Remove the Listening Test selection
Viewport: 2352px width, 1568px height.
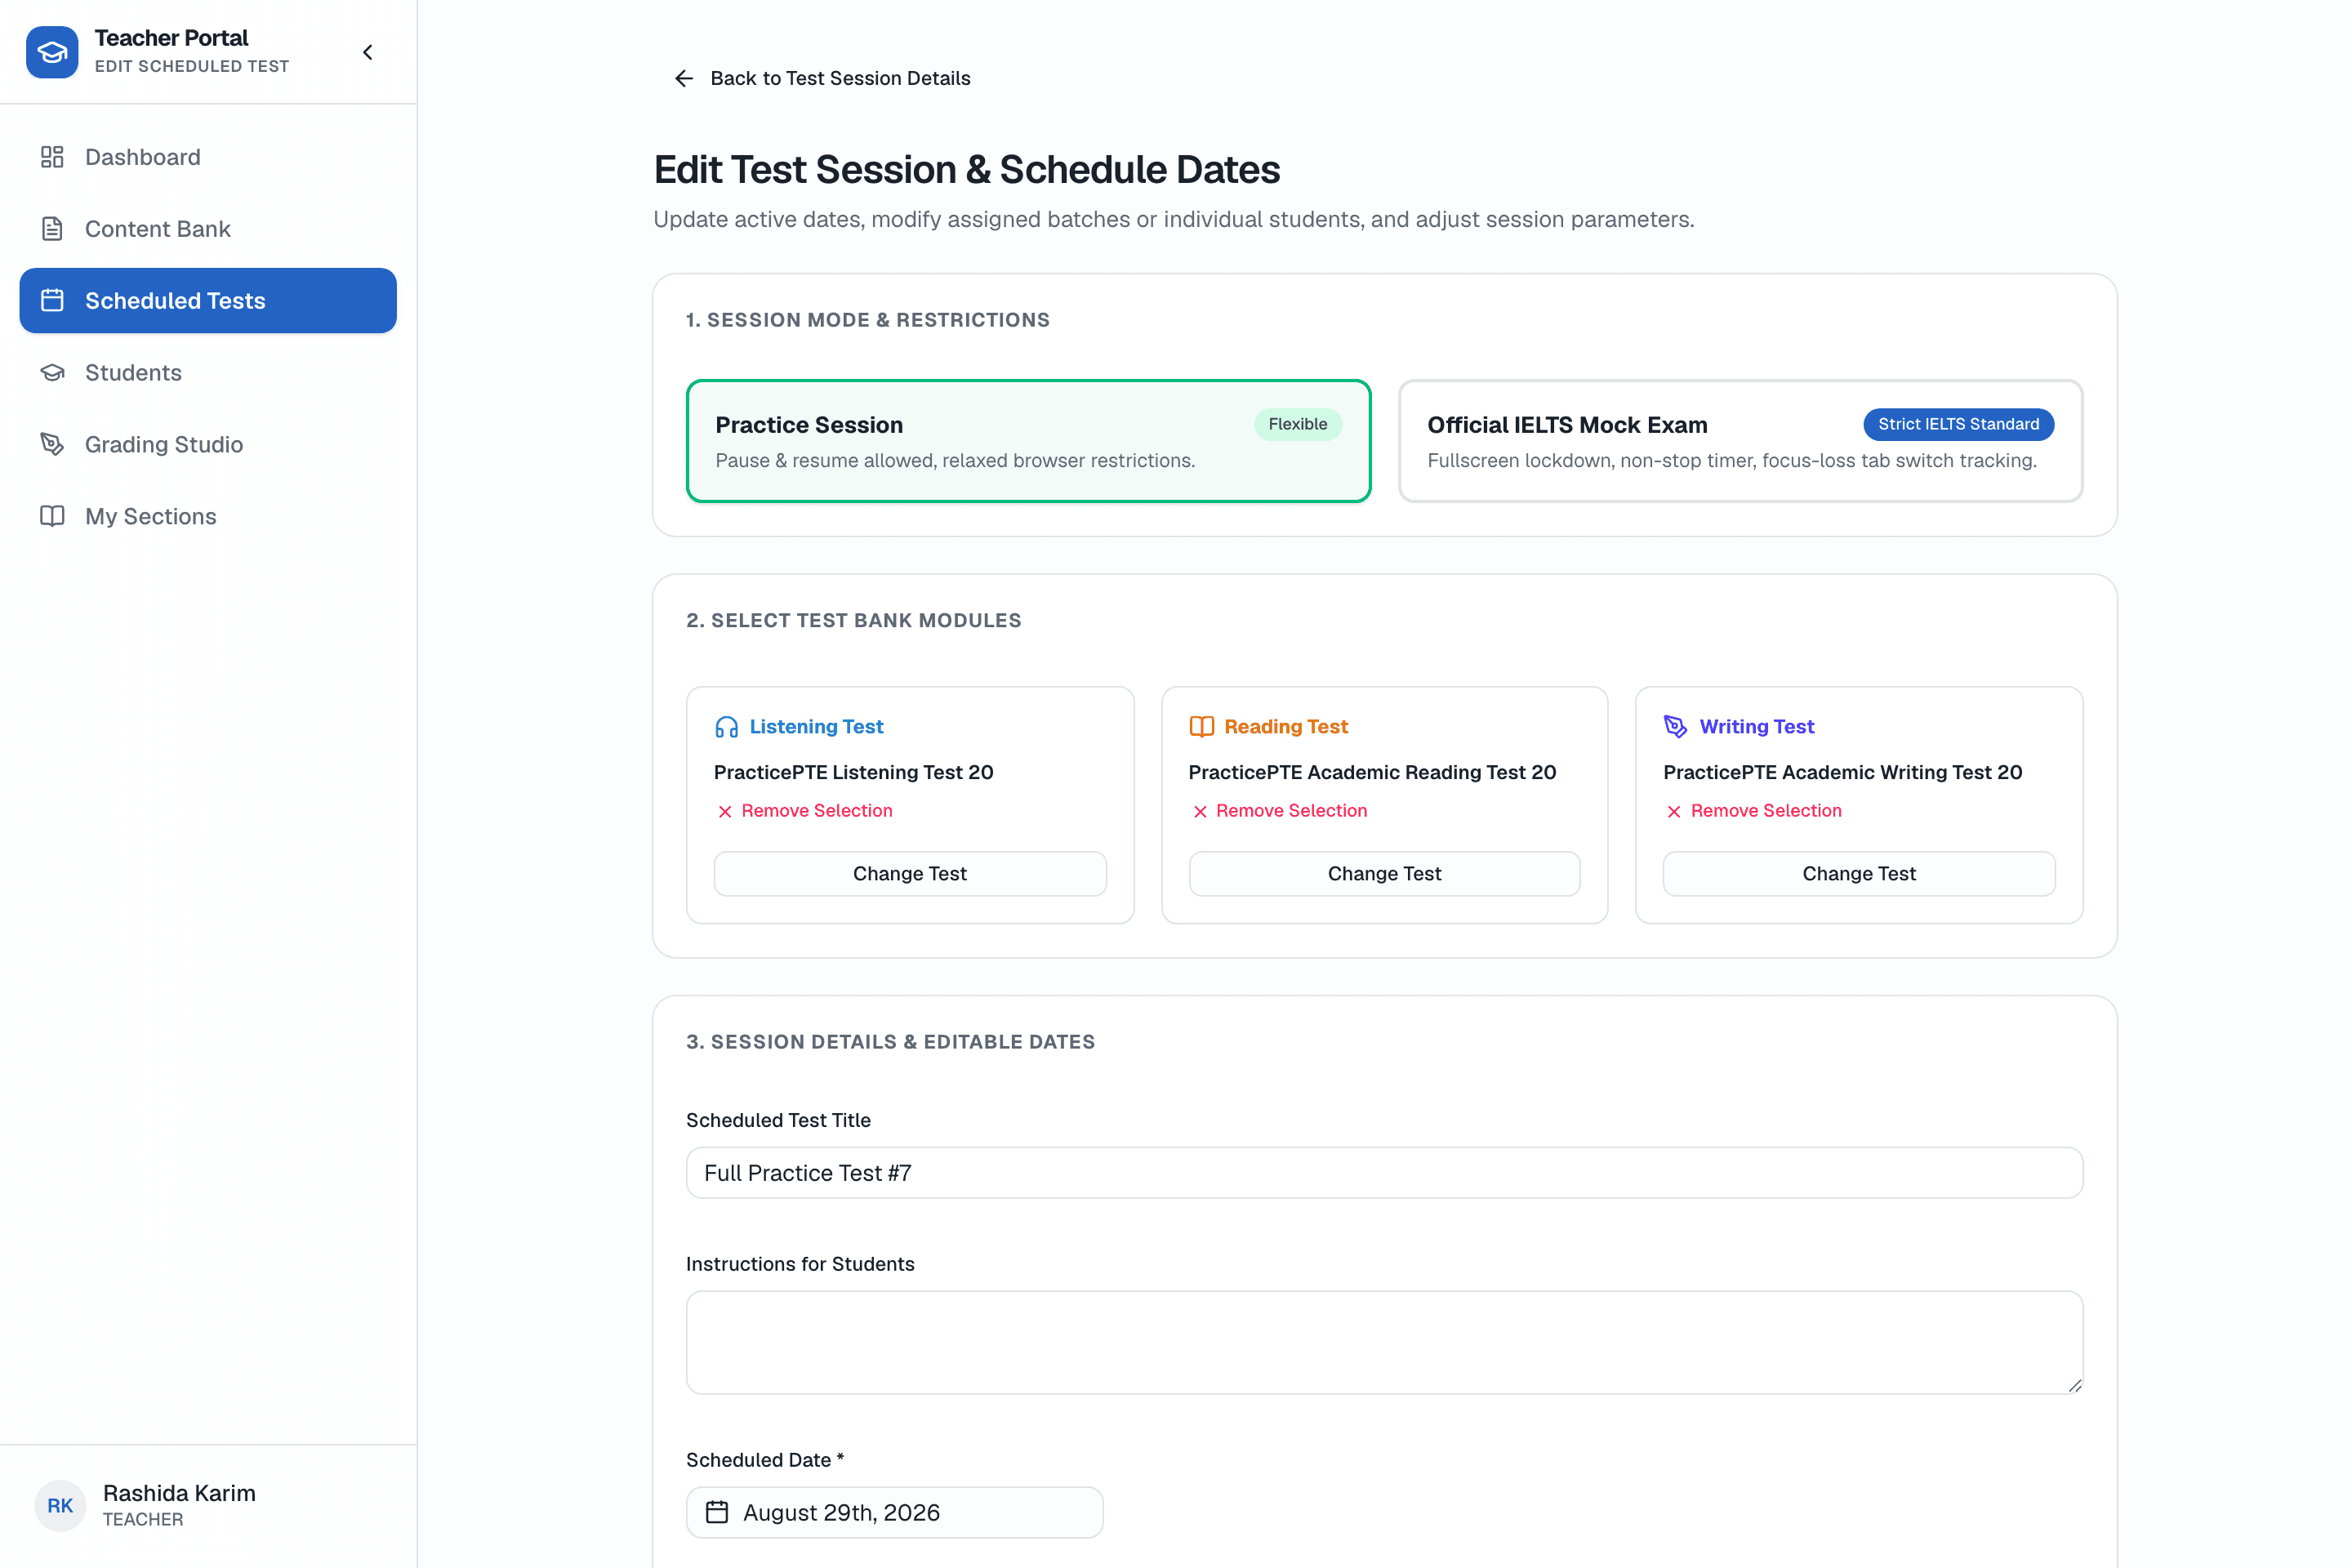[x=804, y=811]
